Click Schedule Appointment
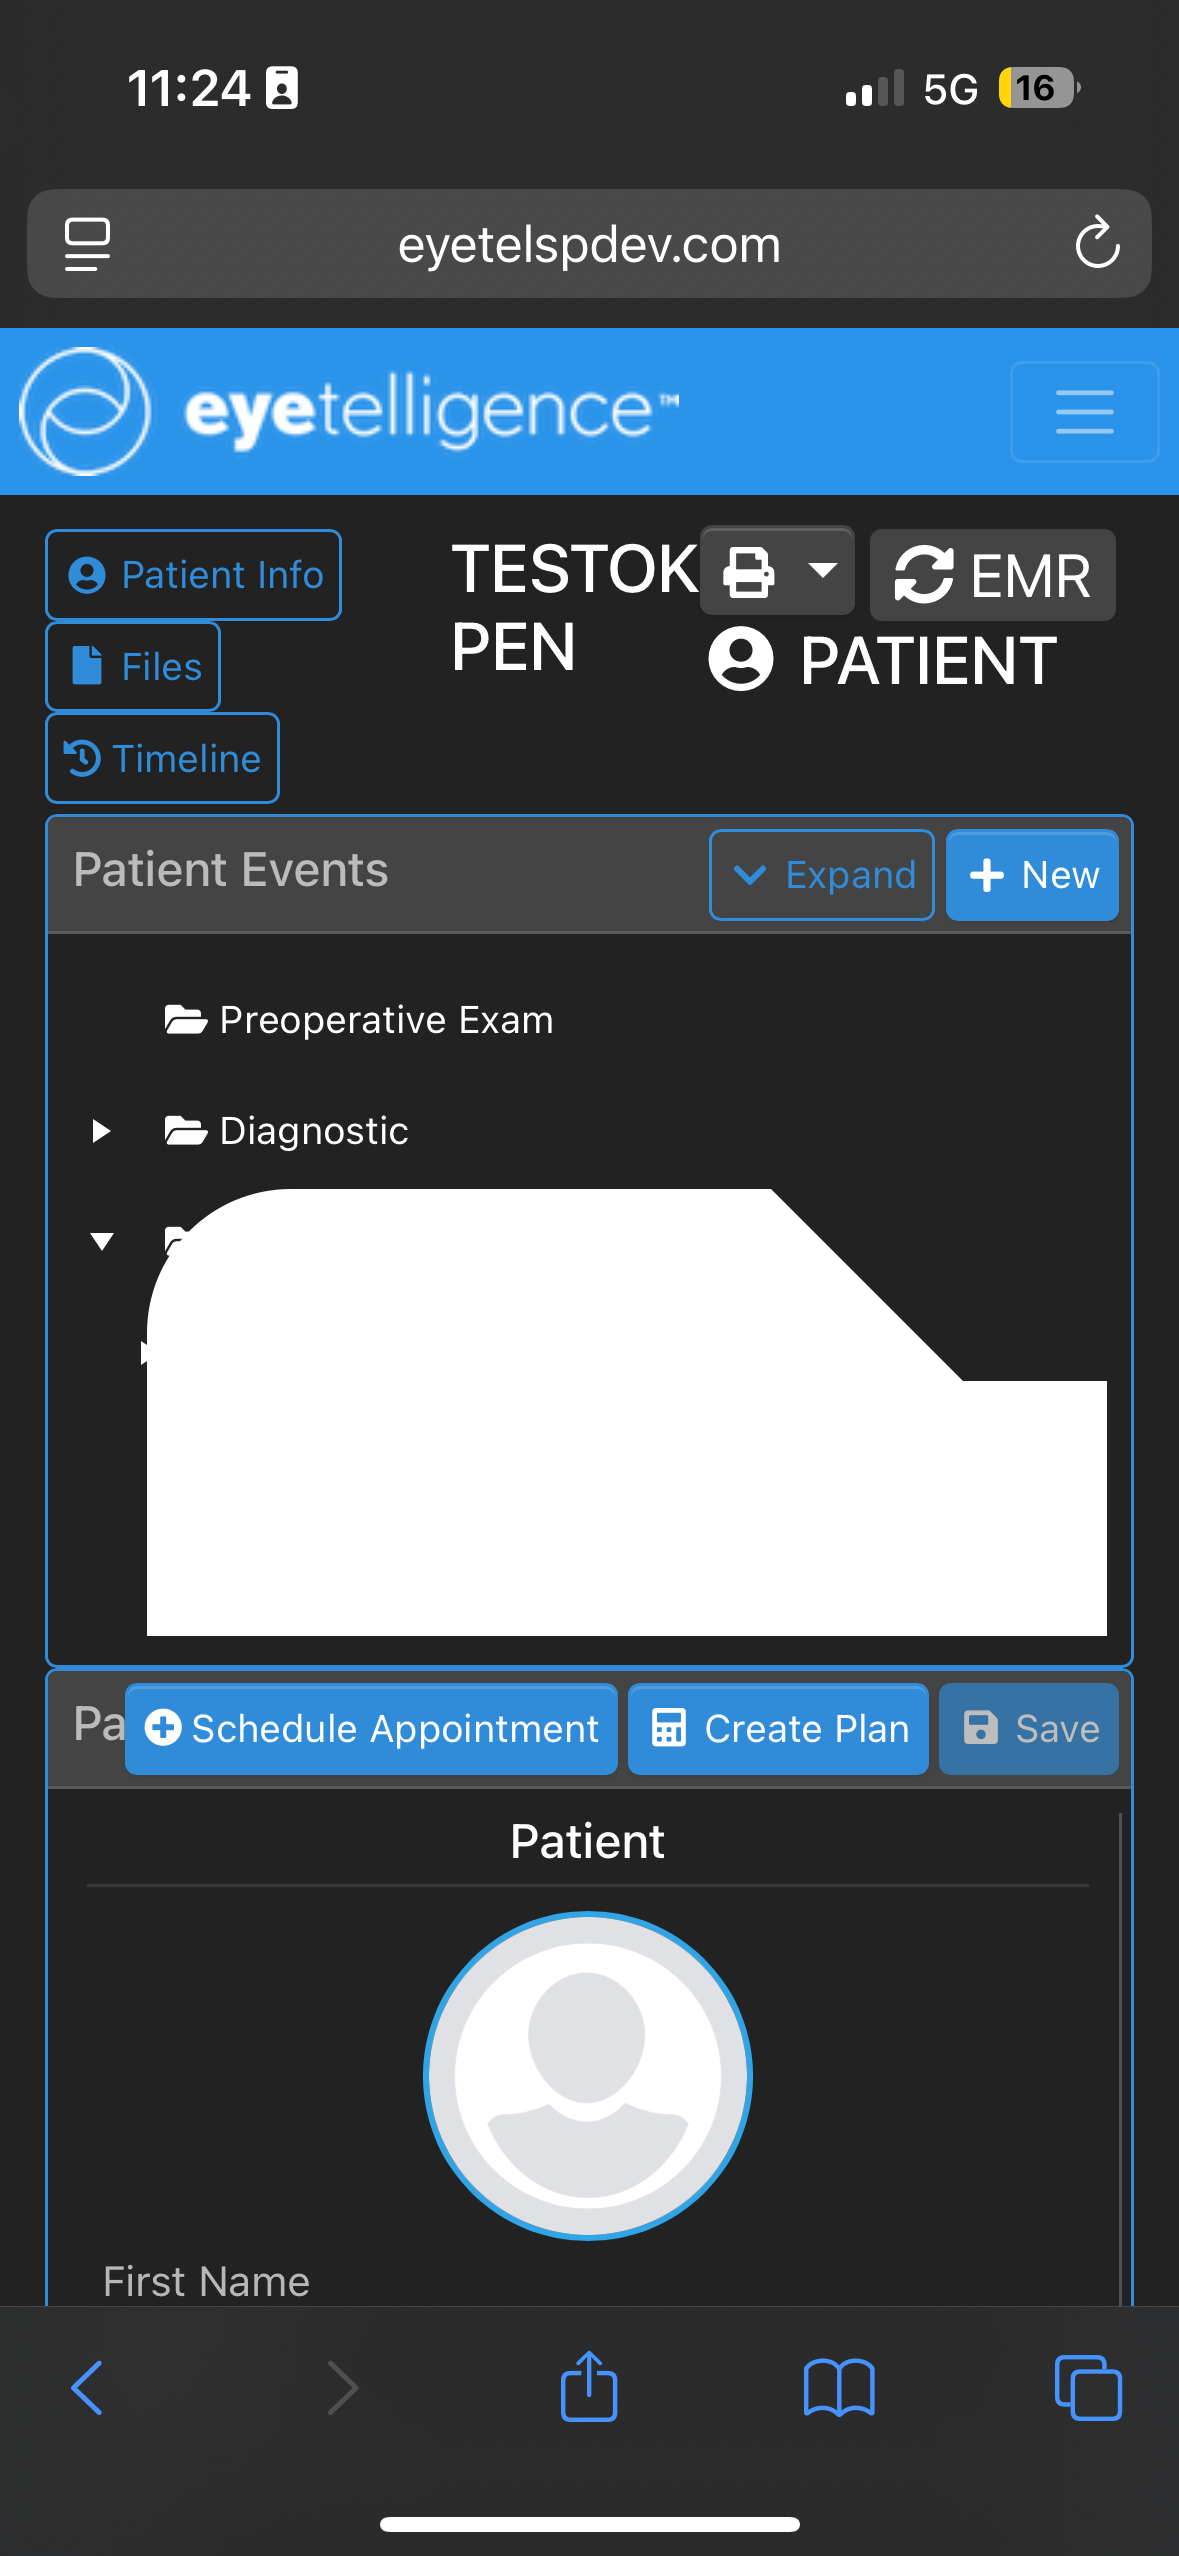 click(x=371, y=1729)
